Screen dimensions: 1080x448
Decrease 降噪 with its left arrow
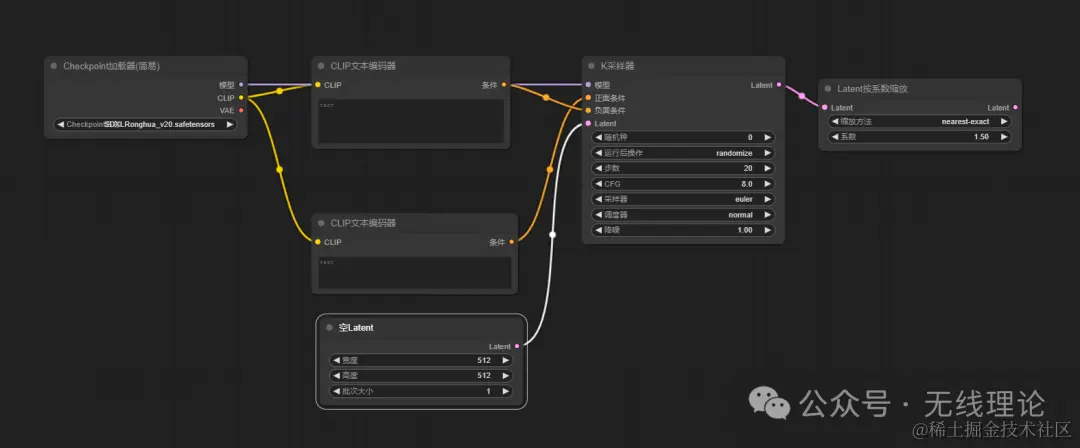[599, 230]
